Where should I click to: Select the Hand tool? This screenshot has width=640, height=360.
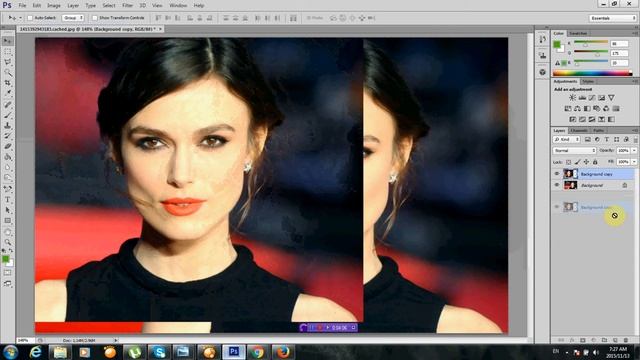click(x=8, y=232)
